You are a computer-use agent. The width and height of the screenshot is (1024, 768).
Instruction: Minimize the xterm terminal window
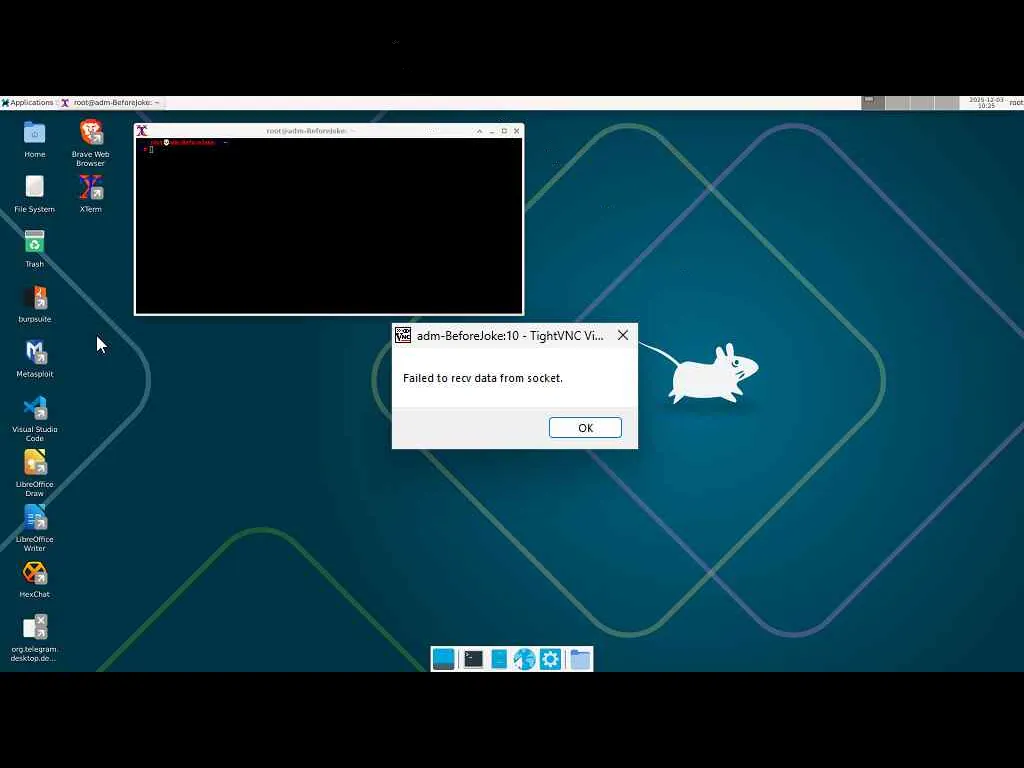click(x=492, y=131)
